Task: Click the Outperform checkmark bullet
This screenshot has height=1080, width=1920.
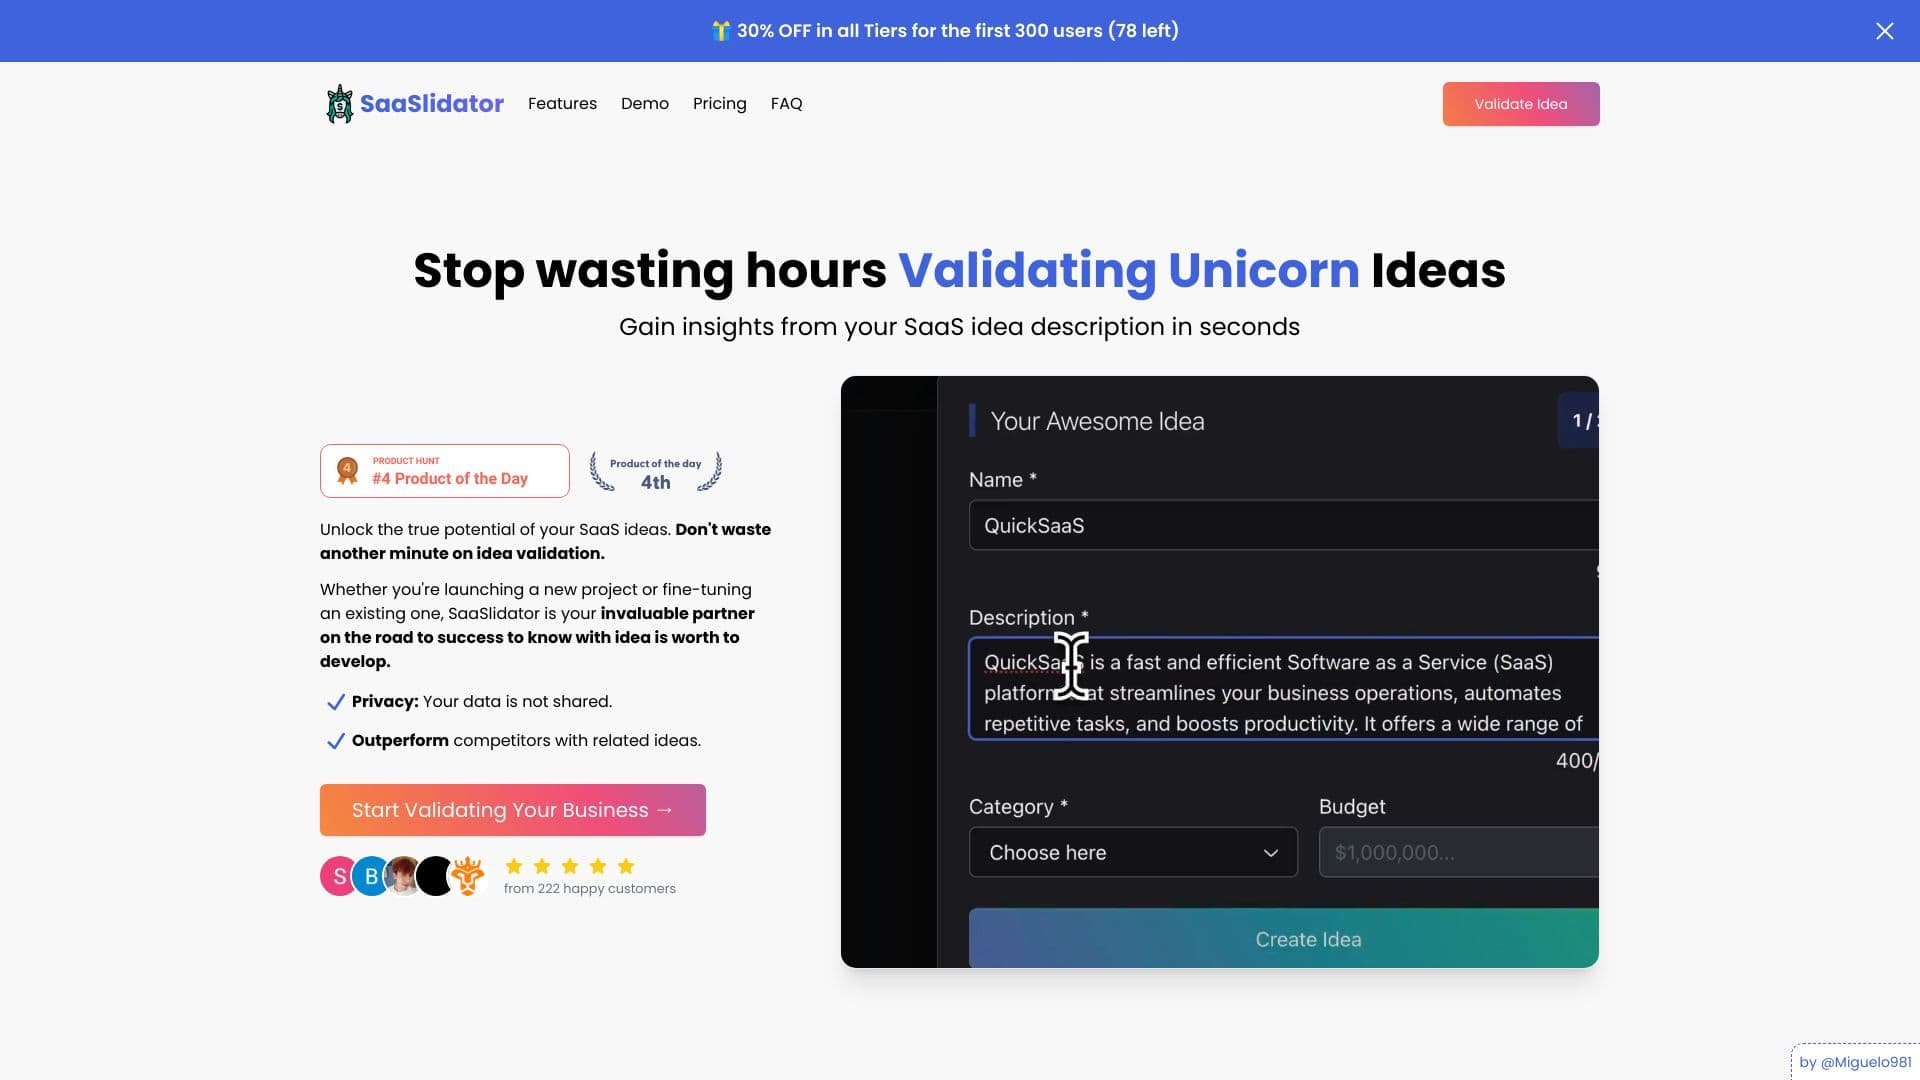Action: 336,741
